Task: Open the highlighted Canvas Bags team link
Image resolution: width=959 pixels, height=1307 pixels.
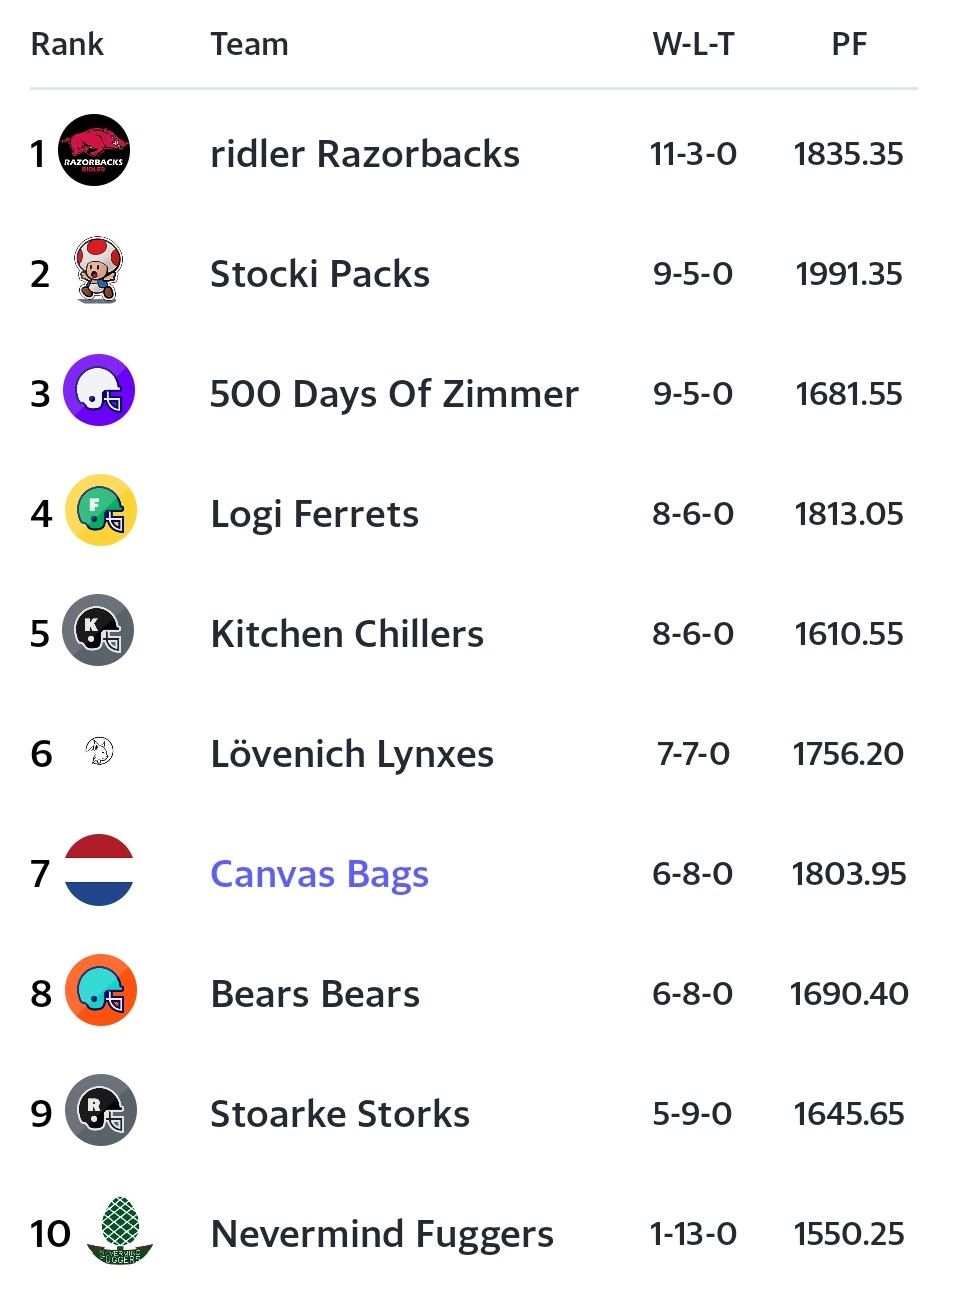Action: pyautogui.click(x=319, y=874)
